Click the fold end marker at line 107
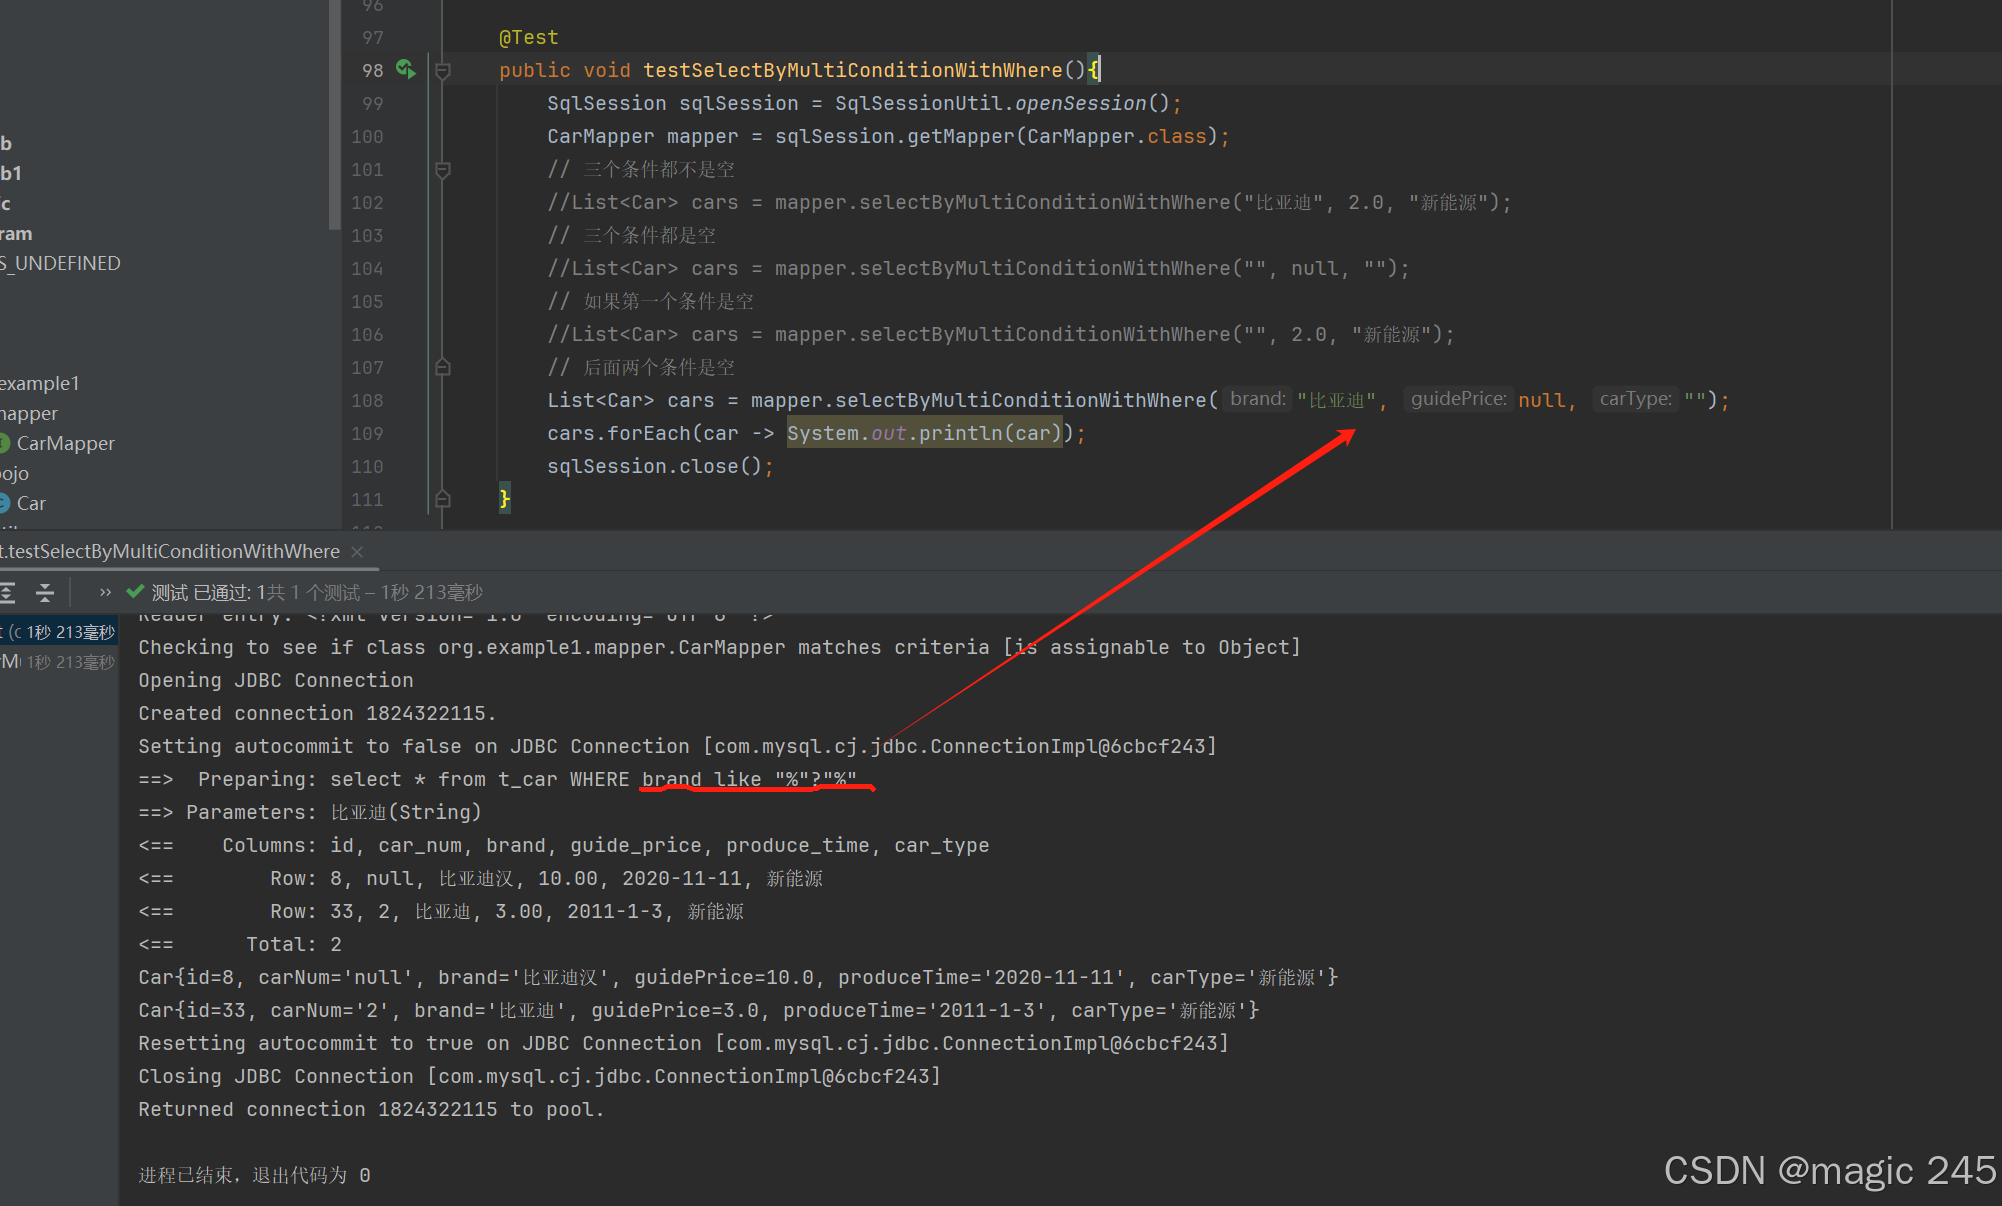This screenshot has width=2002, height=1206. click(443, 367)
